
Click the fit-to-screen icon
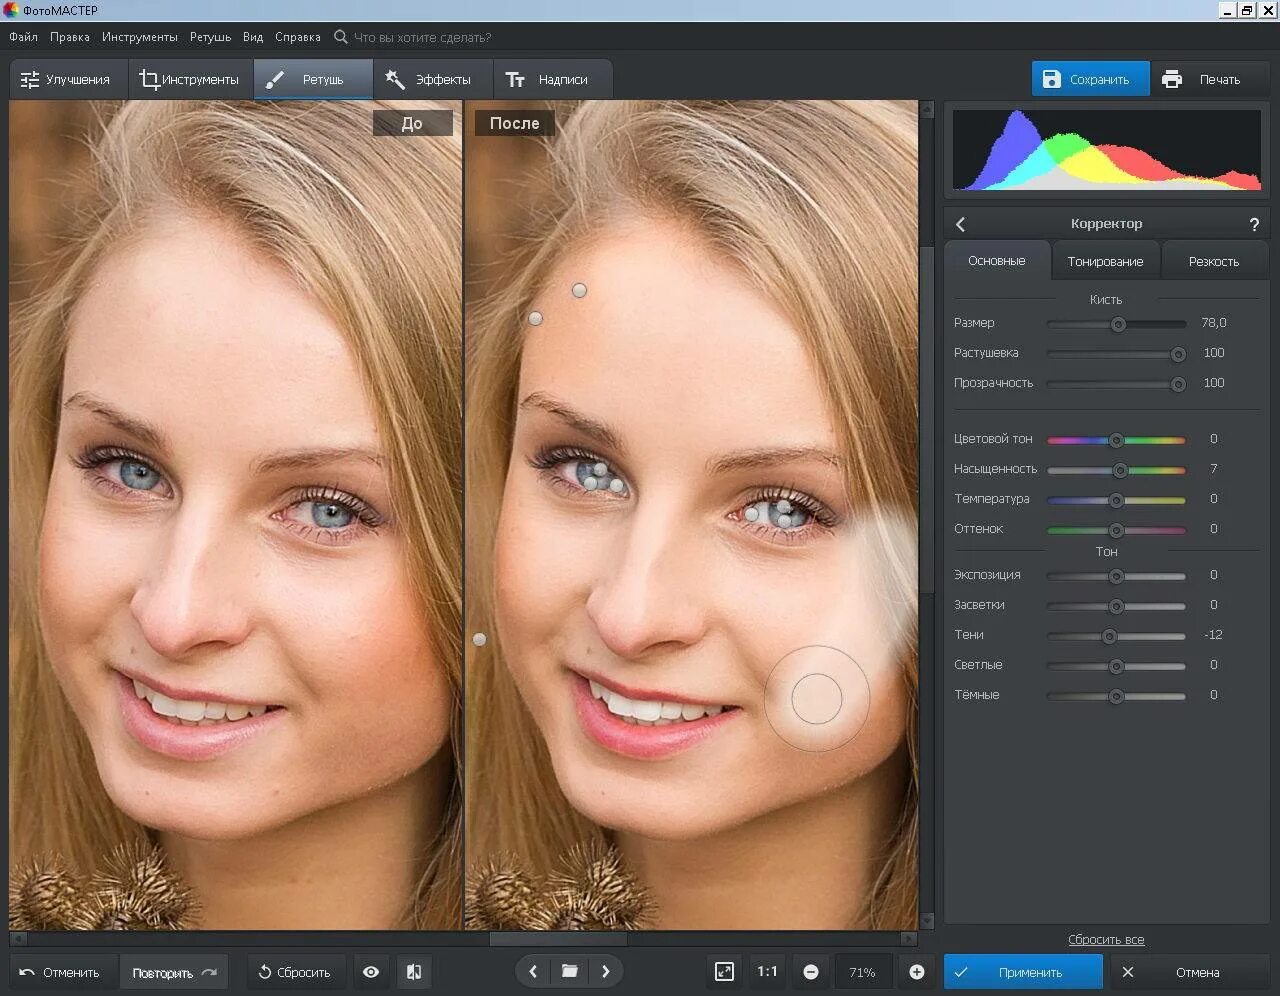pyautogui.click(x=724, y=972)
